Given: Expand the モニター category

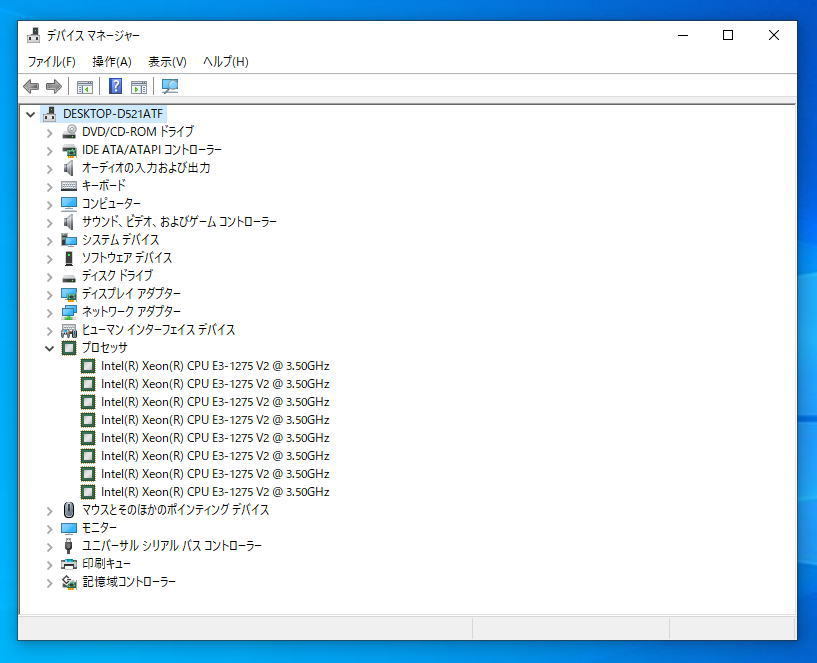Looking at the screenshot, I should click(x=49, y=529).
